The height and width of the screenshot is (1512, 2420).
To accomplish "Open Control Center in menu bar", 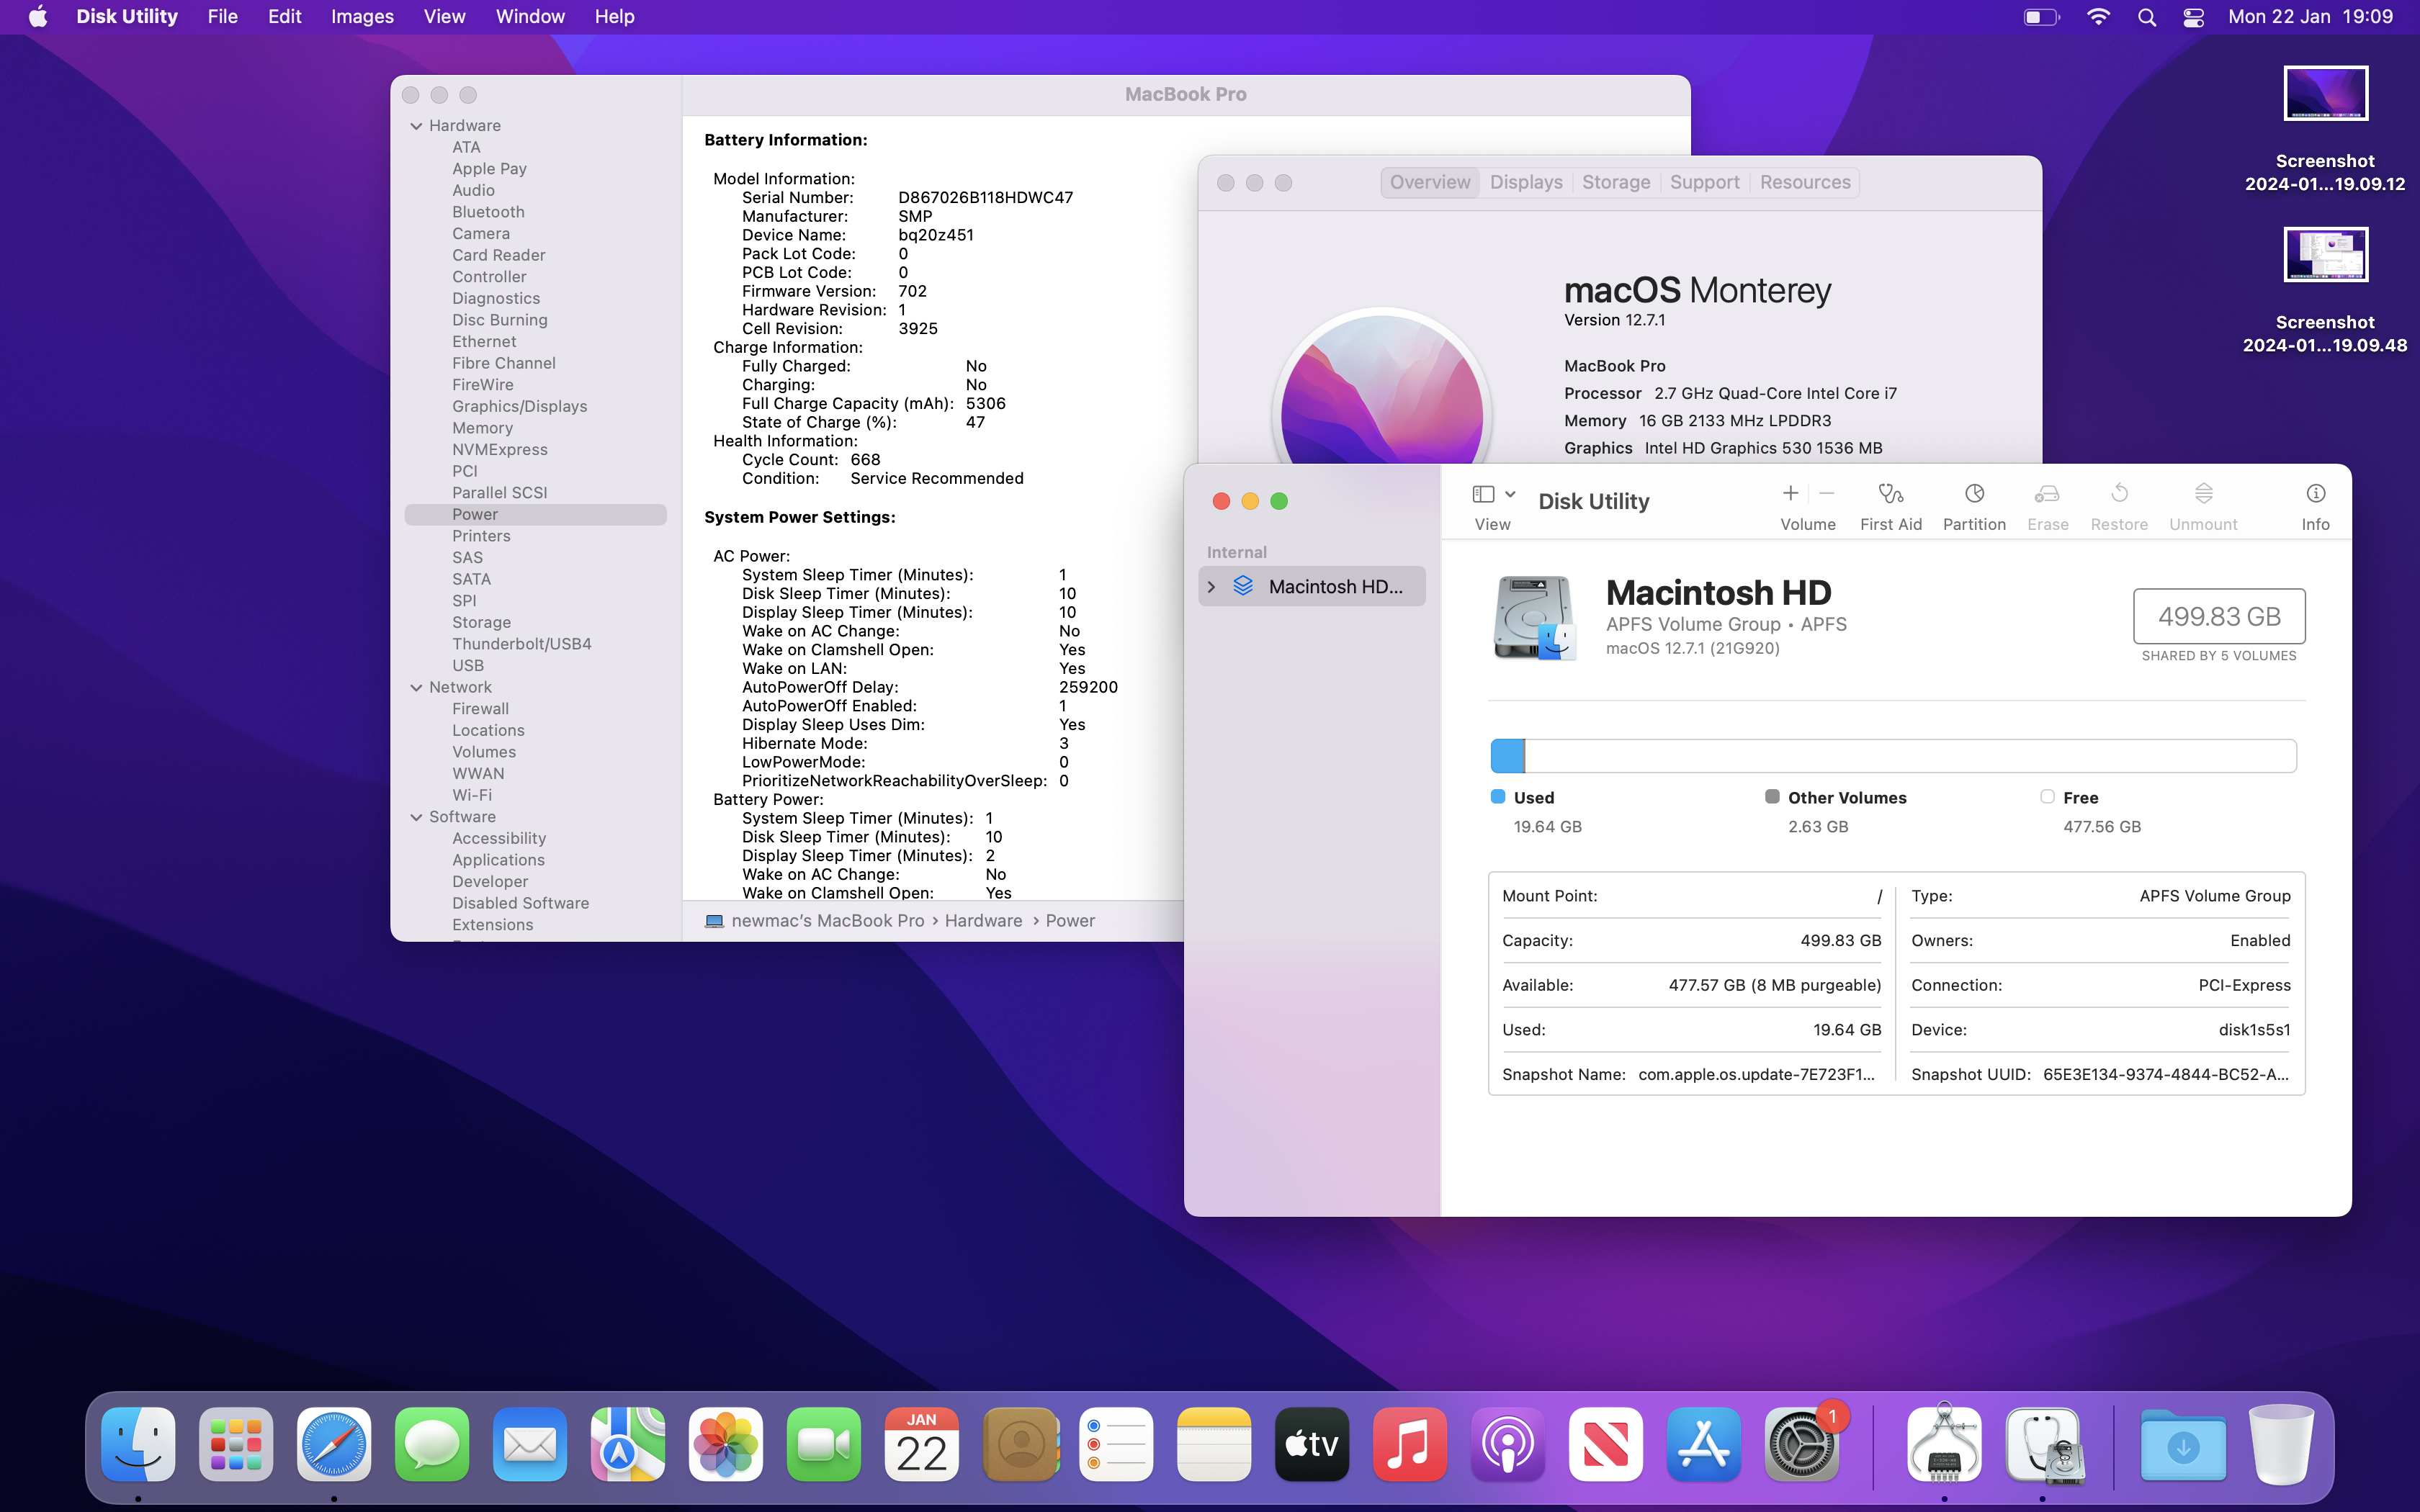I will pos(2193,17).
